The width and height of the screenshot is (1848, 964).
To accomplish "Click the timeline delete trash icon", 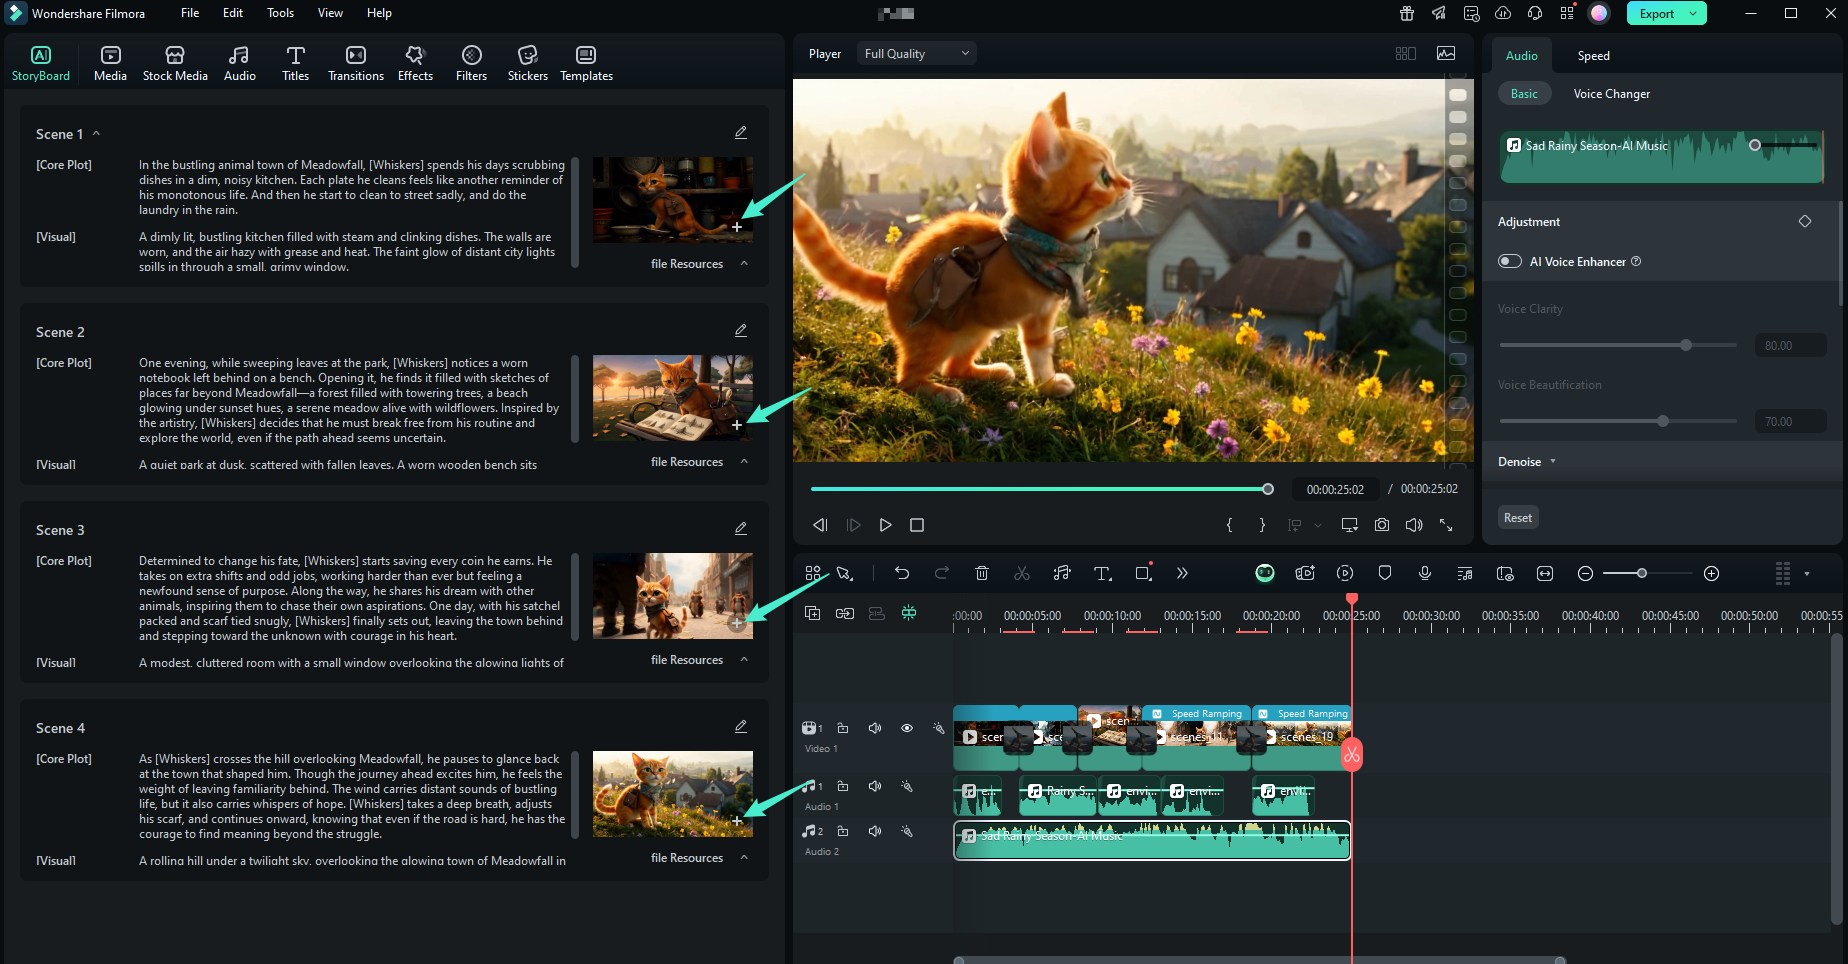I will [982, 573].
